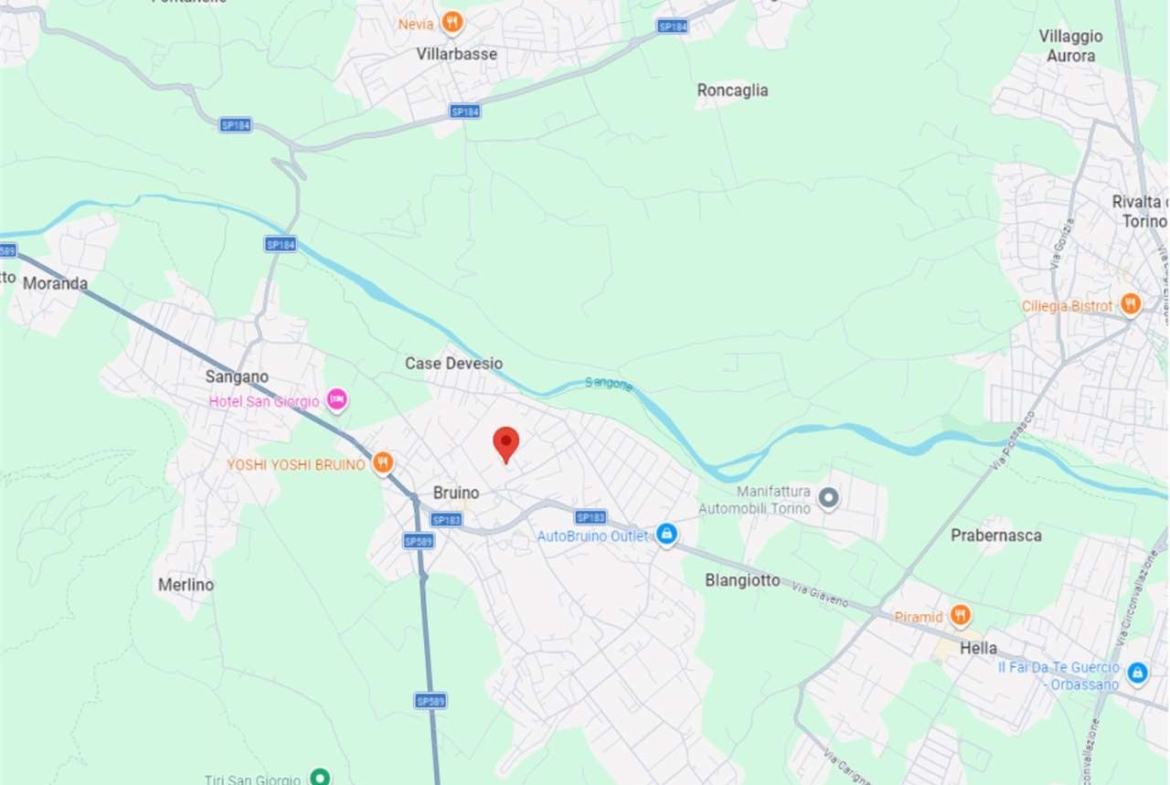The height and width of the screenshot is (785, 1170).
Task: Click the Bruino town name
Action: pos(456,492)
